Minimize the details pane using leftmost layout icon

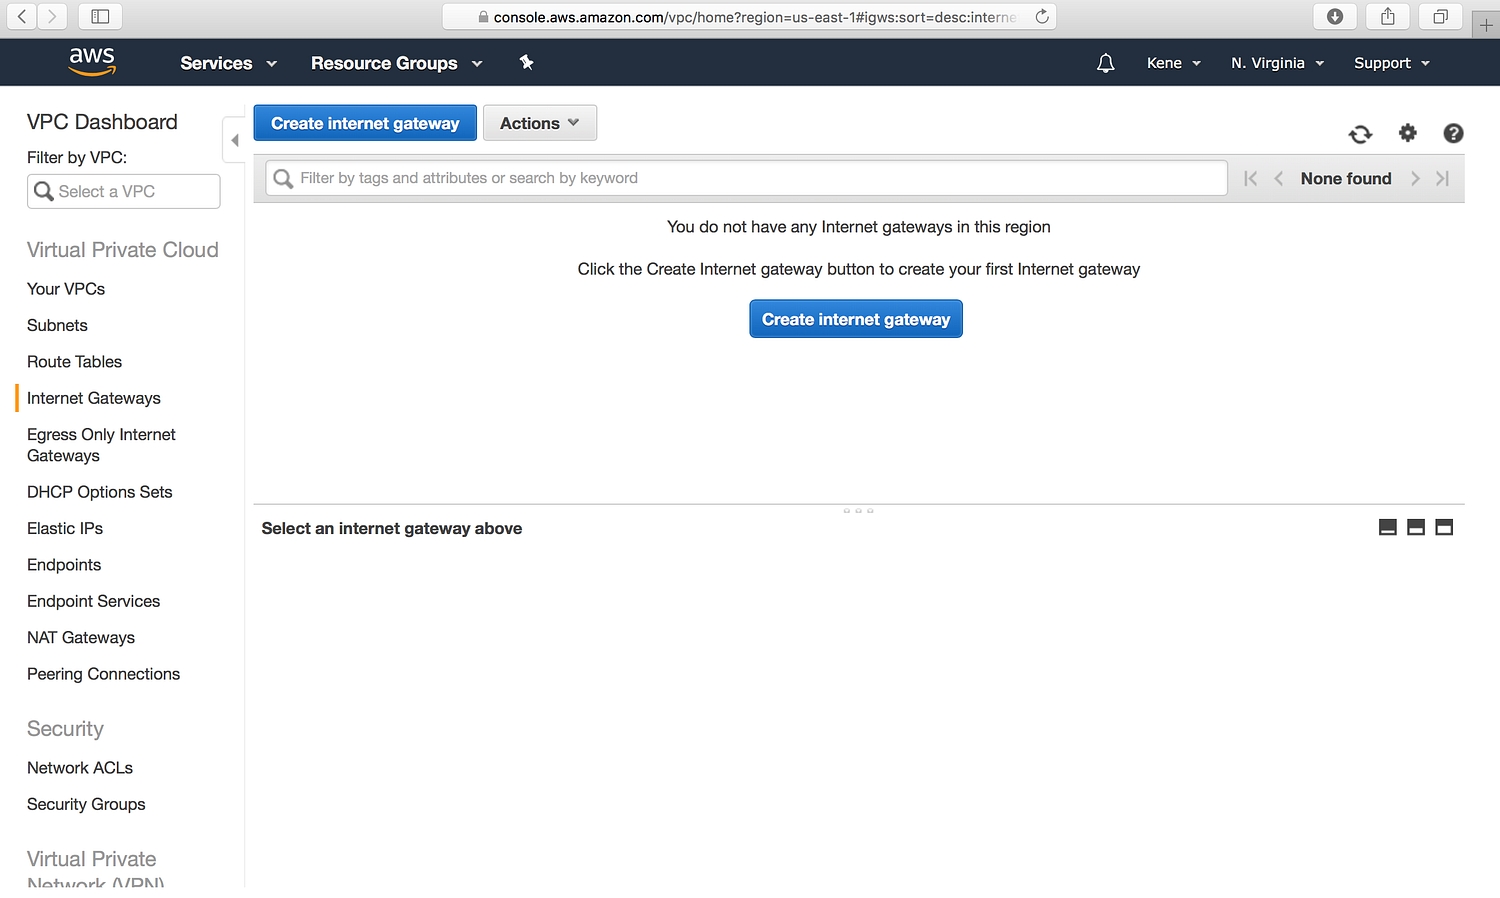point(1387,528)
